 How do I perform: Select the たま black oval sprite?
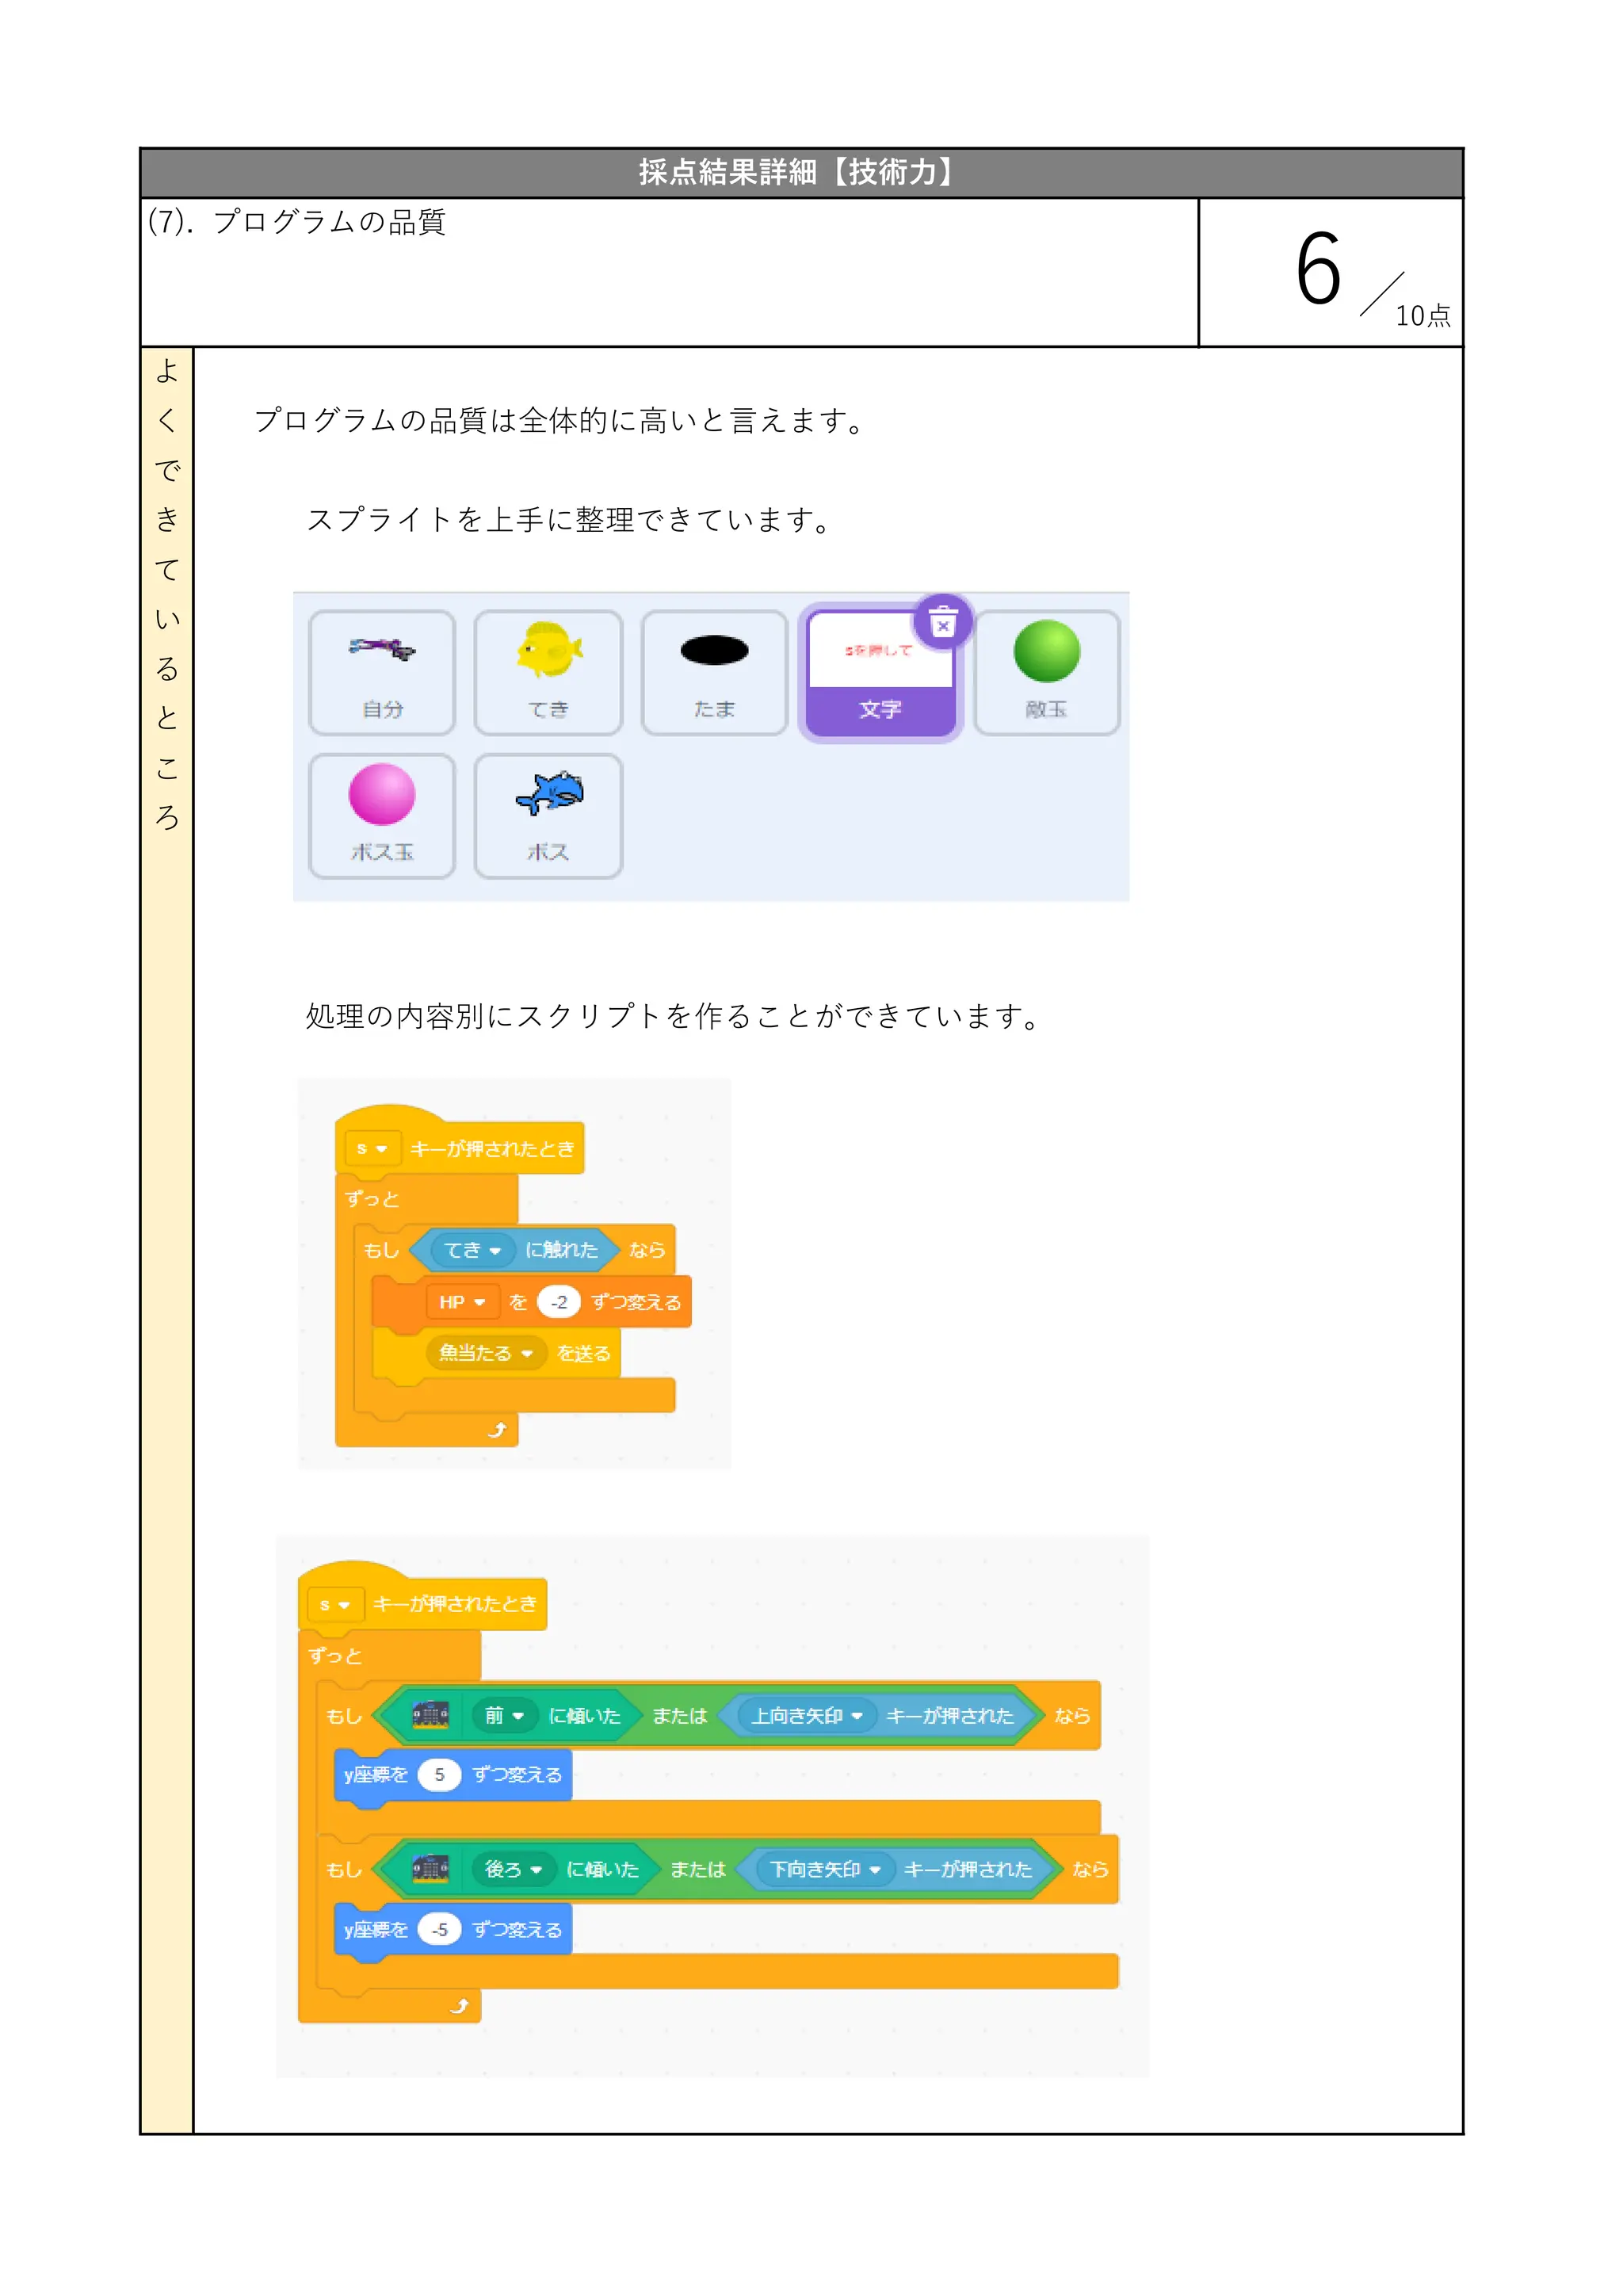pyautogui.click(x=714, y=672)
